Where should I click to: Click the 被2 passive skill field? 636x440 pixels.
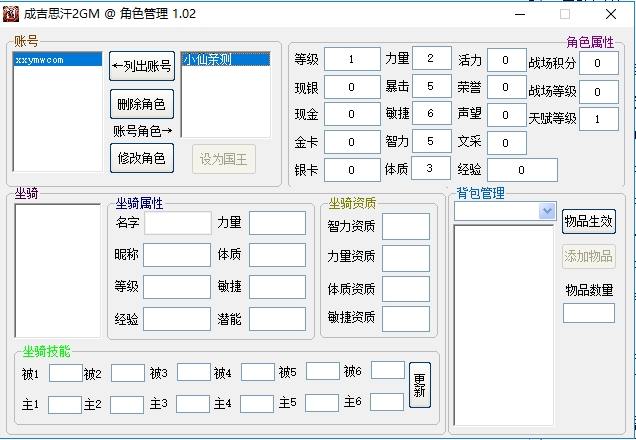coord(128,373)
